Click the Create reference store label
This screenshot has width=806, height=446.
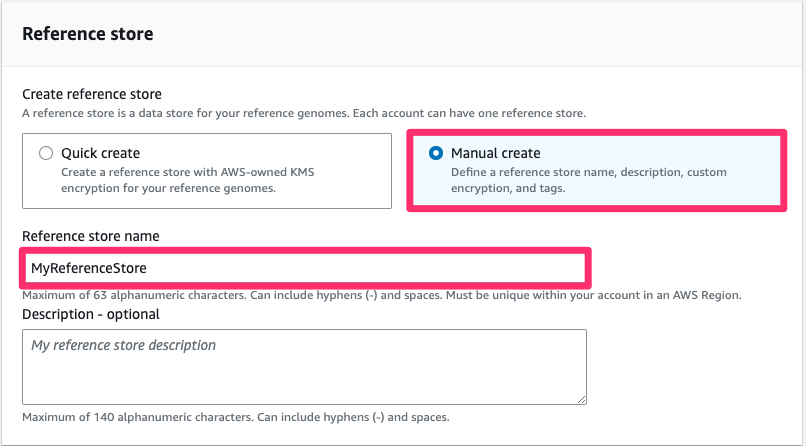[92, 94]
